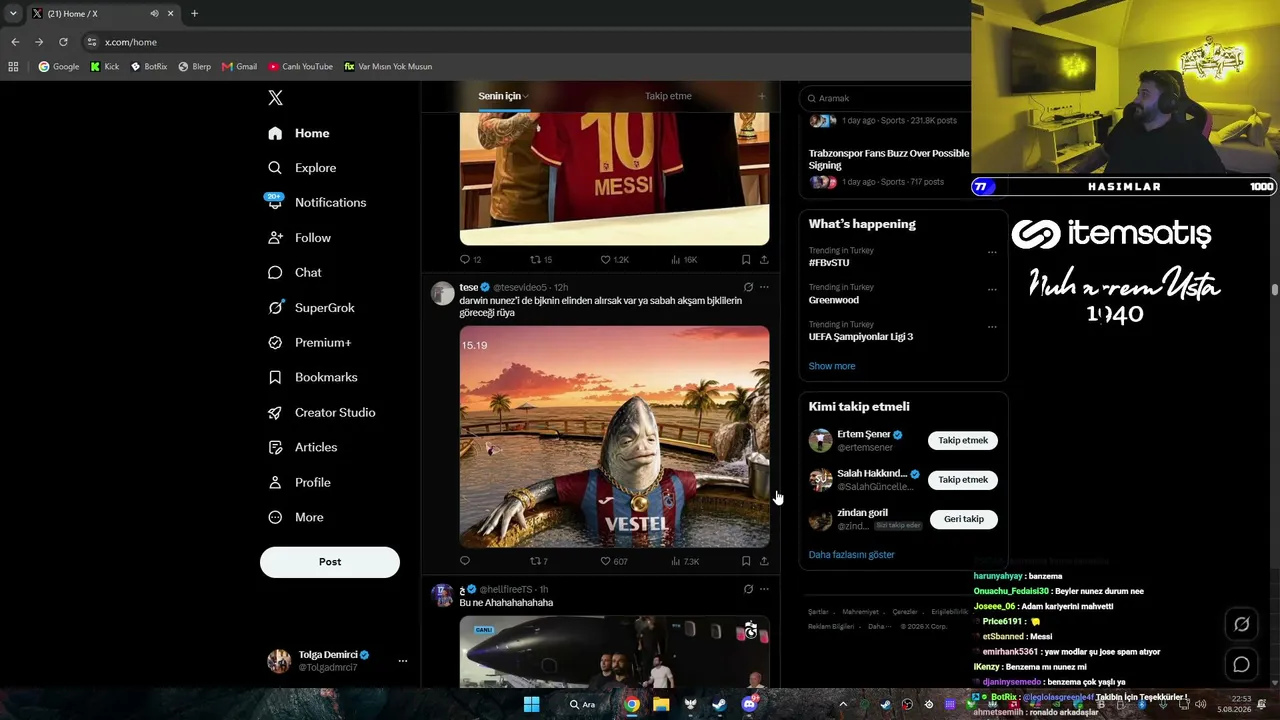Open Grok floating button at bottom right
Image resolution: width=1280 pixels, height=720 pixels.
[1242, 624]
